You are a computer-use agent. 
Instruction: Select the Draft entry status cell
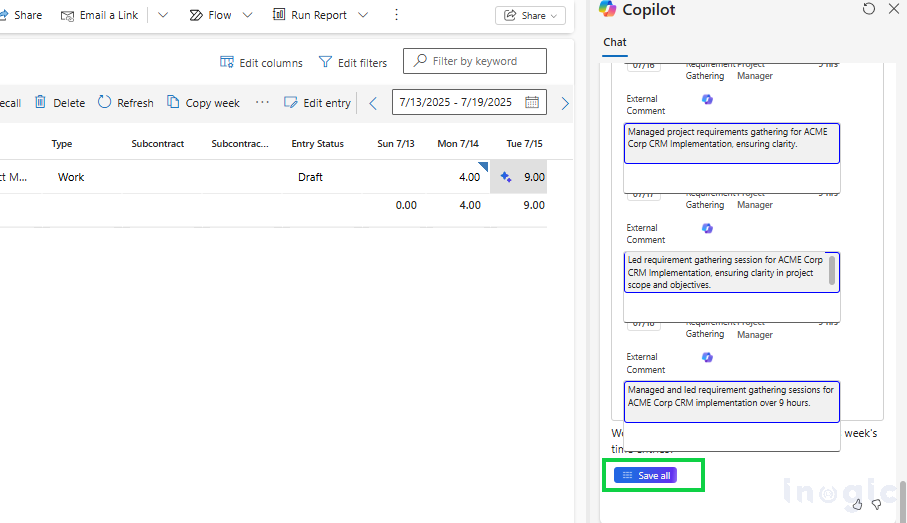pos(311,177)
